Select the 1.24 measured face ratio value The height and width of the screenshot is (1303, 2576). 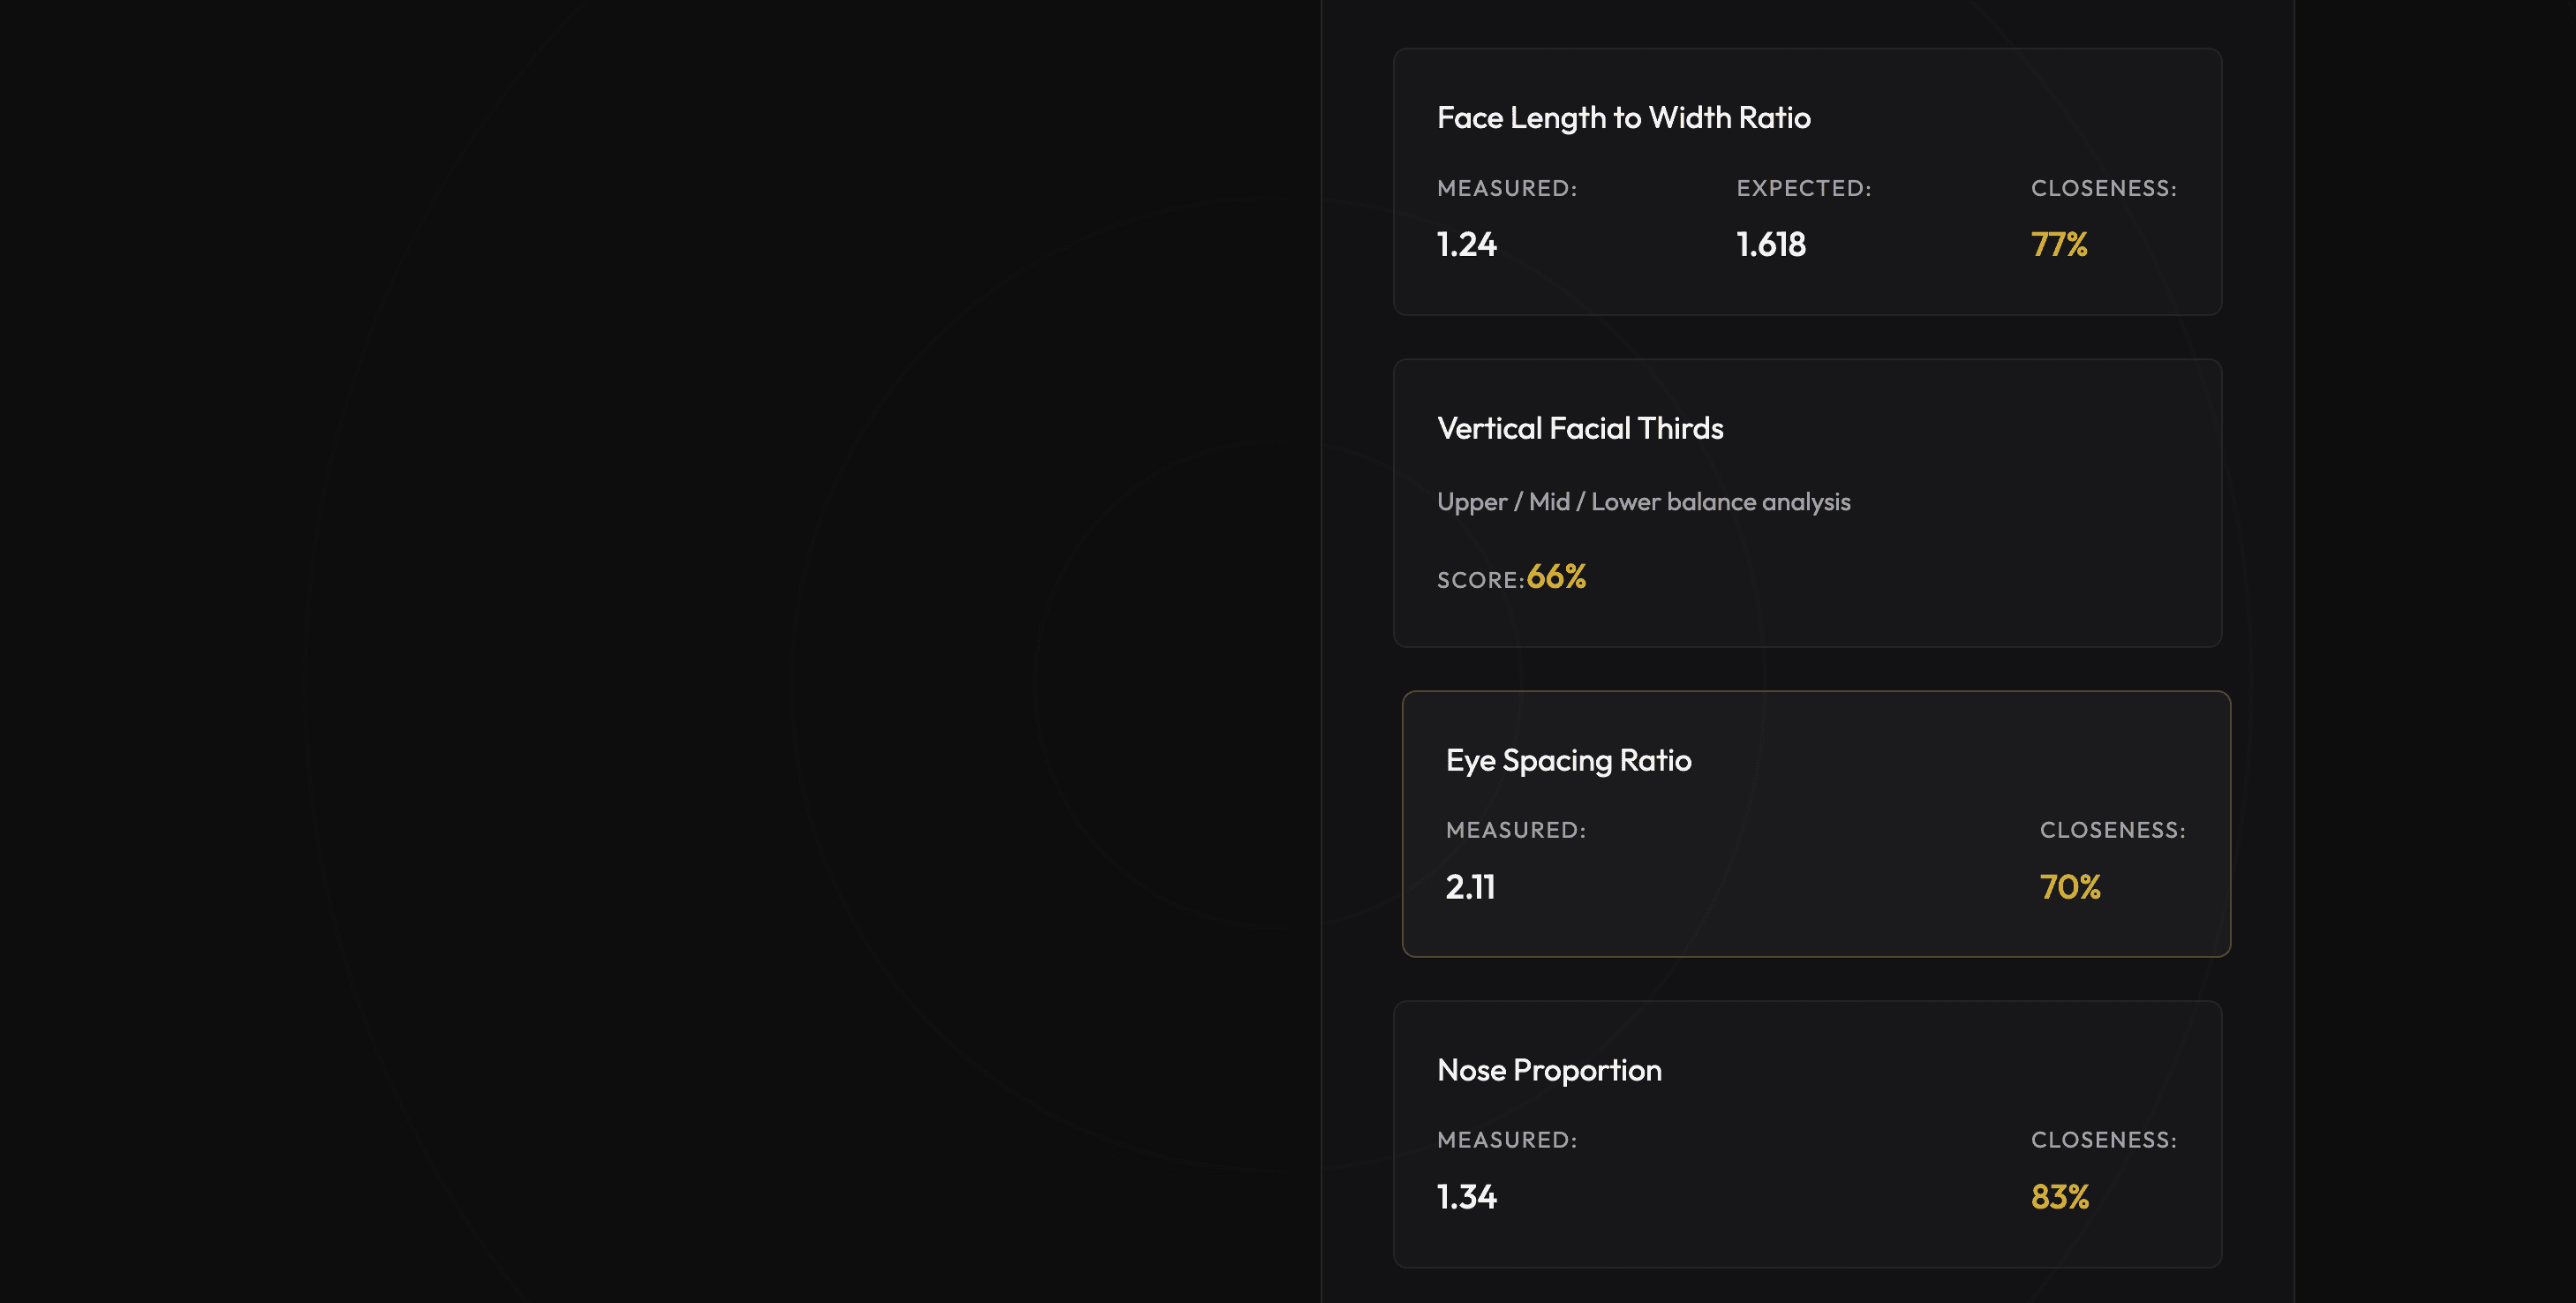tap(1466, 245)
